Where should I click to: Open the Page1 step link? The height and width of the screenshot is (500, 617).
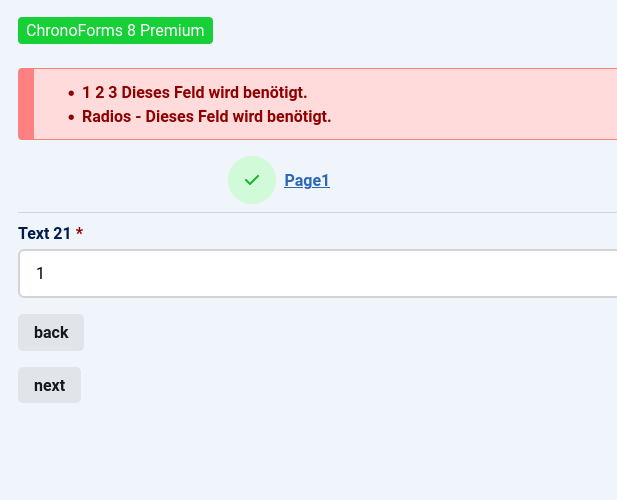coord(307,181)
